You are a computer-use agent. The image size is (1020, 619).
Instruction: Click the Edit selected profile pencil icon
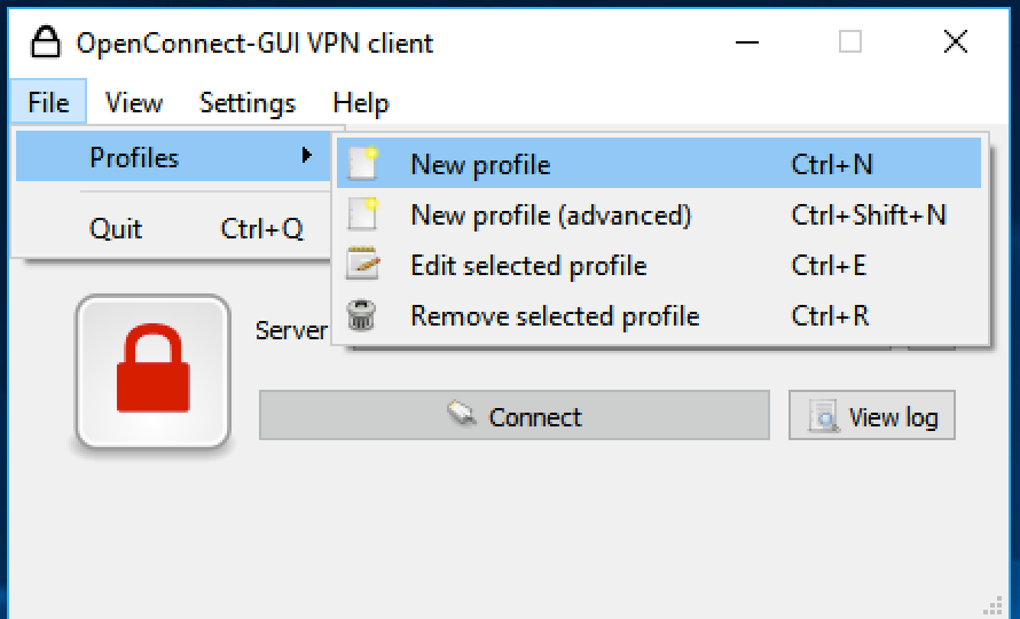point(362,265)
